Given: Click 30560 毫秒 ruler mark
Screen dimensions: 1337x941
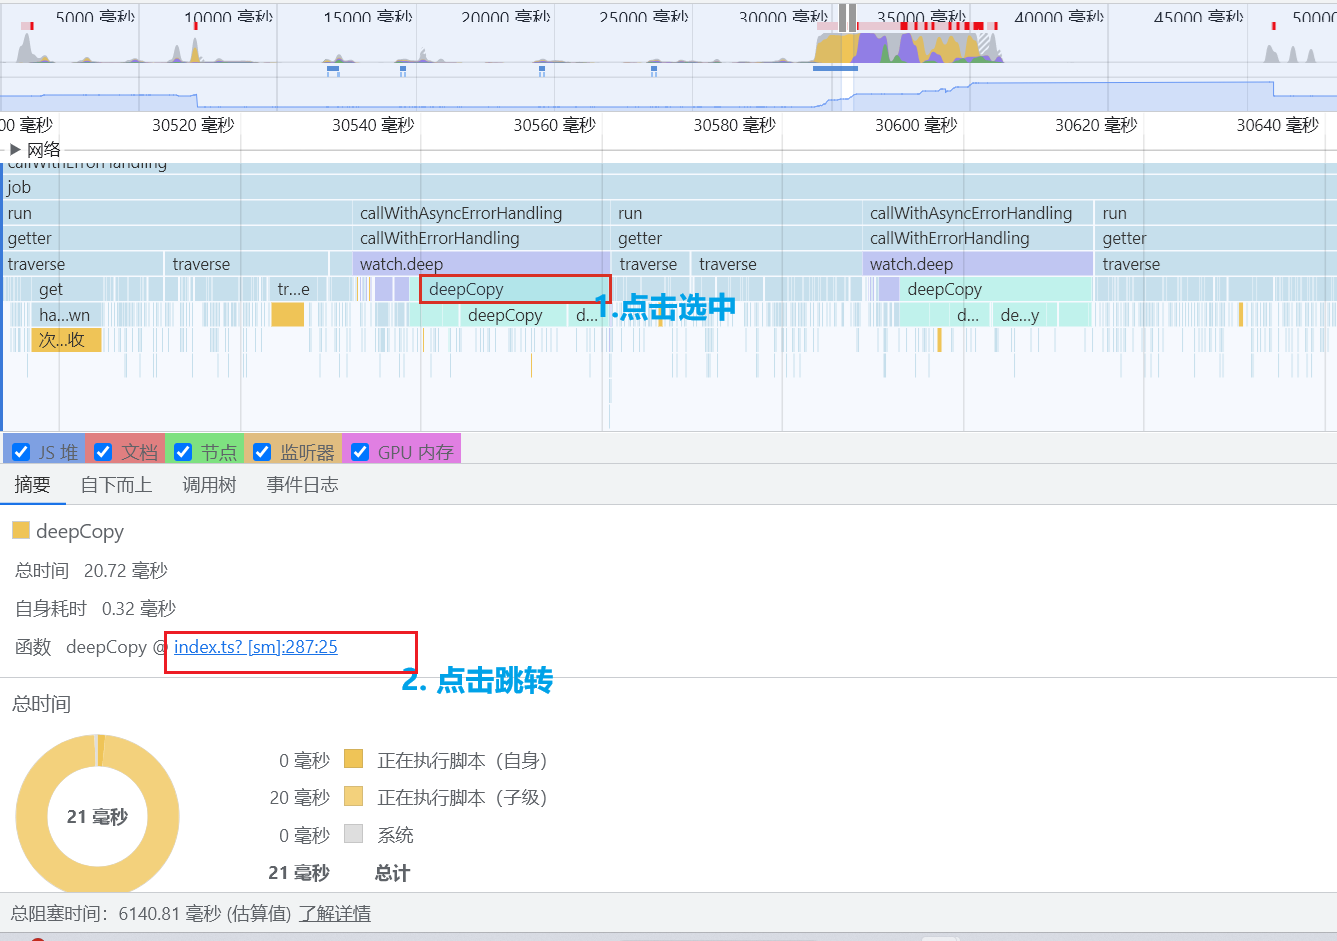Looking at the screenshot, I should [x=555, y=125].
